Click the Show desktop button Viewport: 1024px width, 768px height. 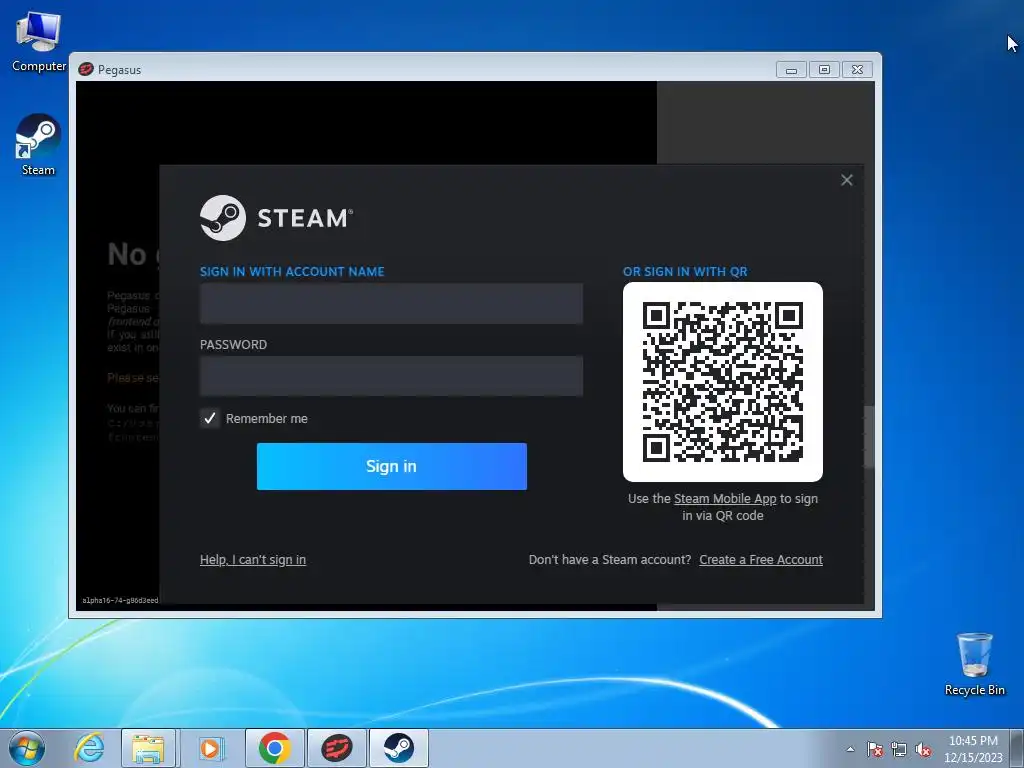(1019, 748)
